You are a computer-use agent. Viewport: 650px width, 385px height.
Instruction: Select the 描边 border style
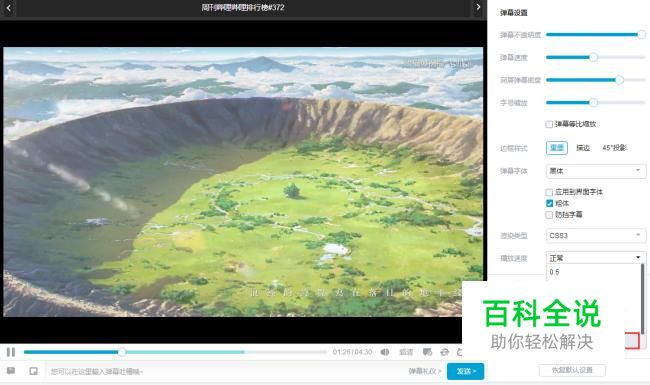(583, 148)
